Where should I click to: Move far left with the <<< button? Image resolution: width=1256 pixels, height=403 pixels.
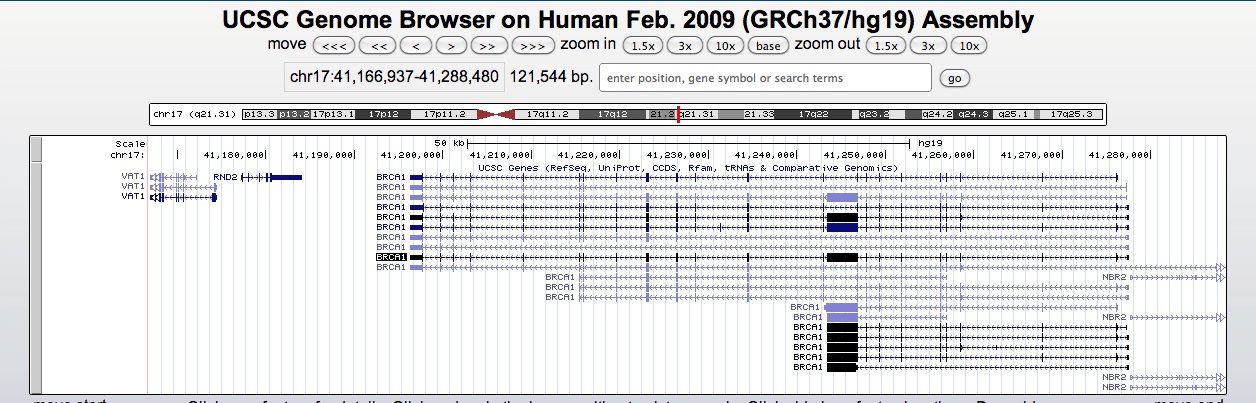pos(334,46)
